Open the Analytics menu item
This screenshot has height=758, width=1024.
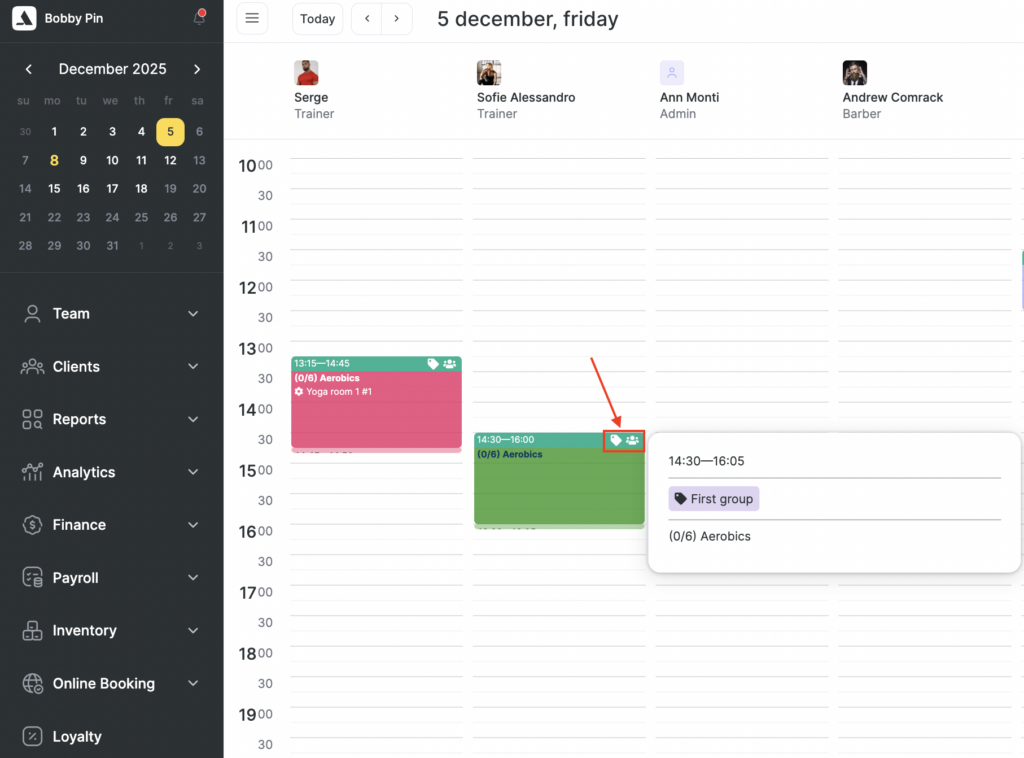83,472
